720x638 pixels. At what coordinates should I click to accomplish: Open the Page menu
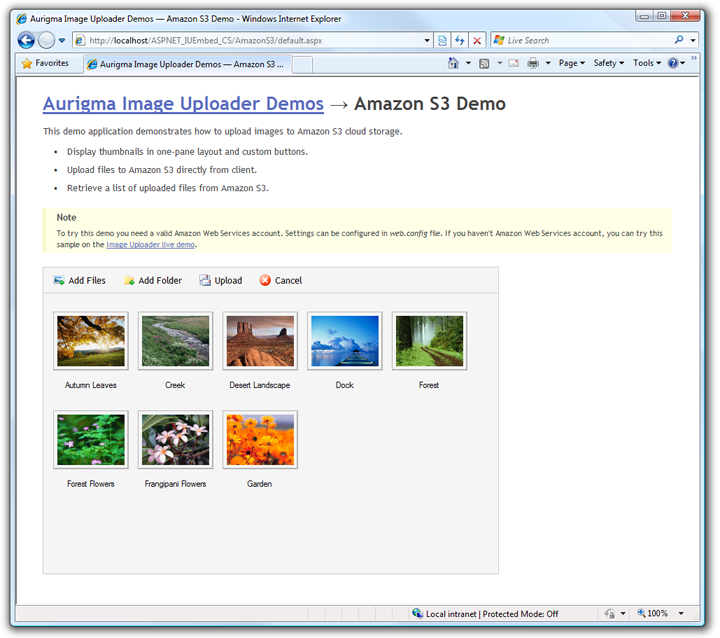click(x=572, y=63)
